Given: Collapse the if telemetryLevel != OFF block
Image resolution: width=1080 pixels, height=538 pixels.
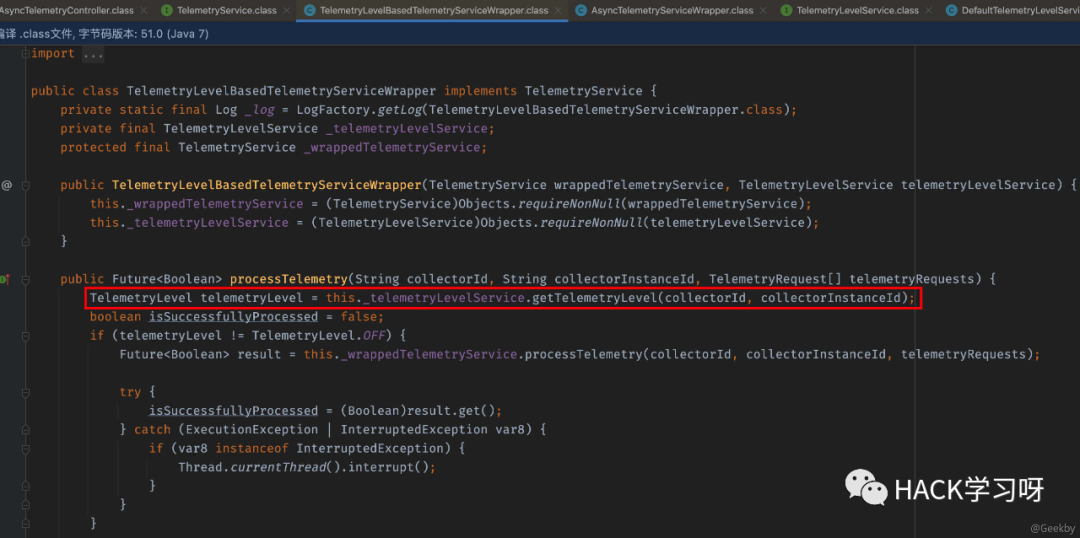Looking at the screenshot, I should (25, 336).
